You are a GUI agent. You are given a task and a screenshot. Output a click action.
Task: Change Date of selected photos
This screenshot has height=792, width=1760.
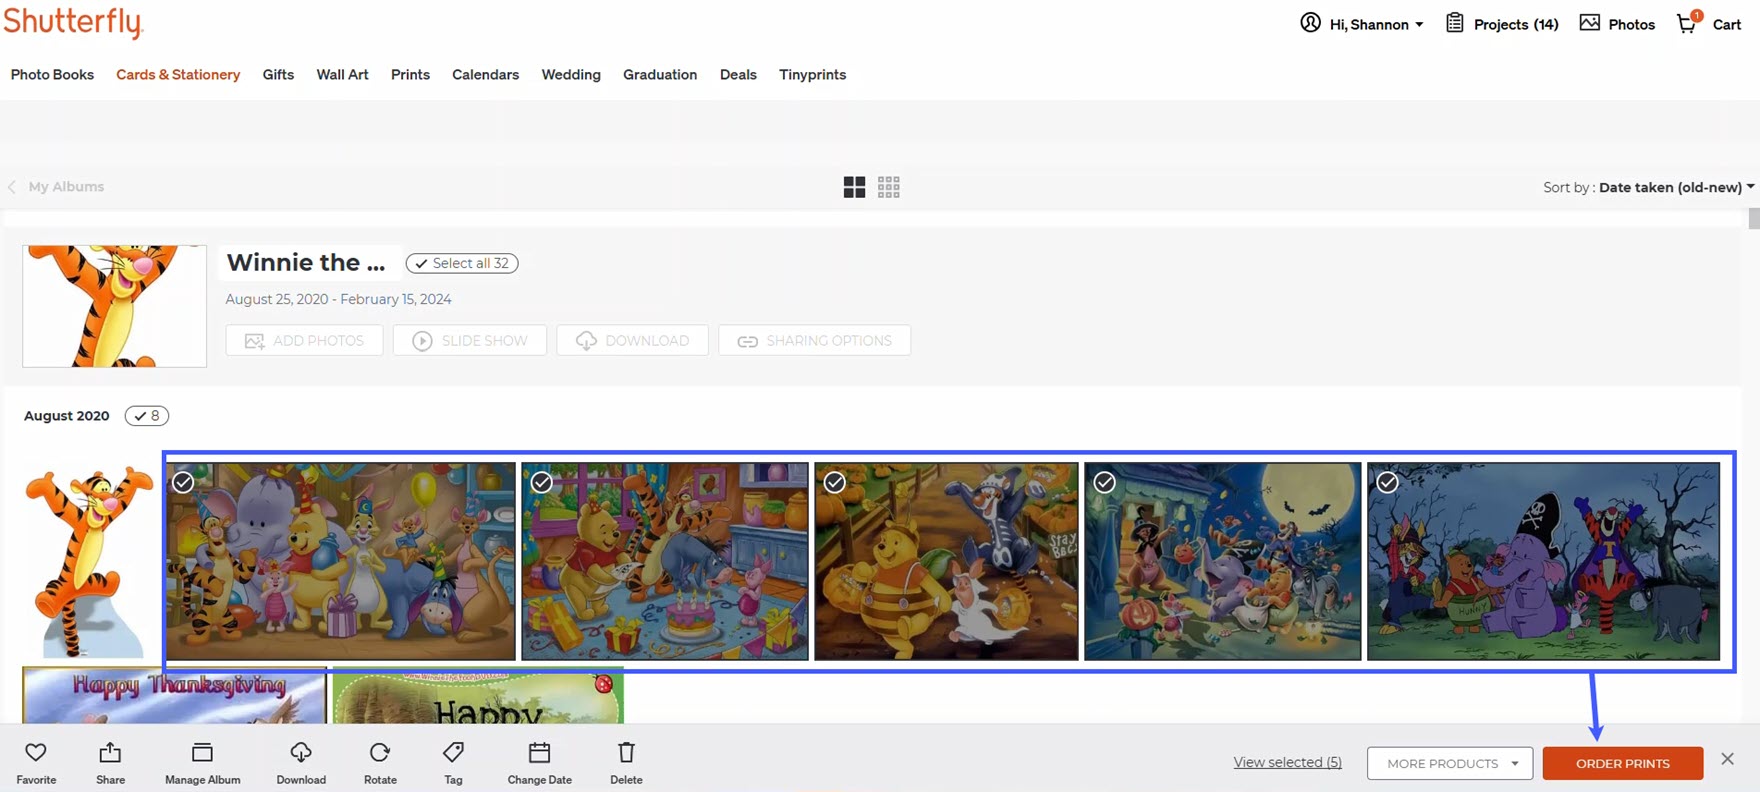pos(540,763)
